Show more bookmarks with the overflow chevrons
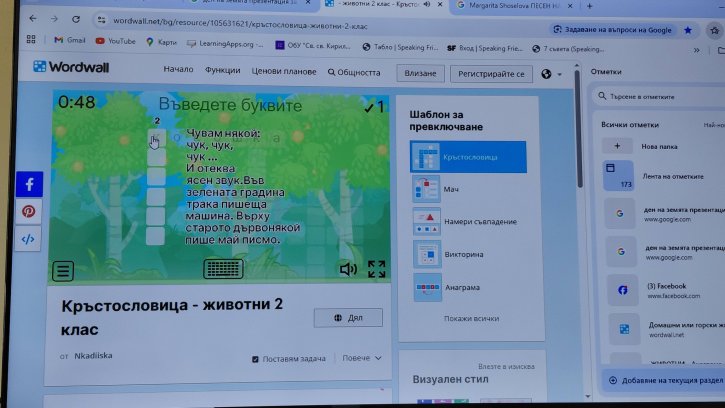The width and height of the screenshot is (725, 408). (x=696, y=50)
